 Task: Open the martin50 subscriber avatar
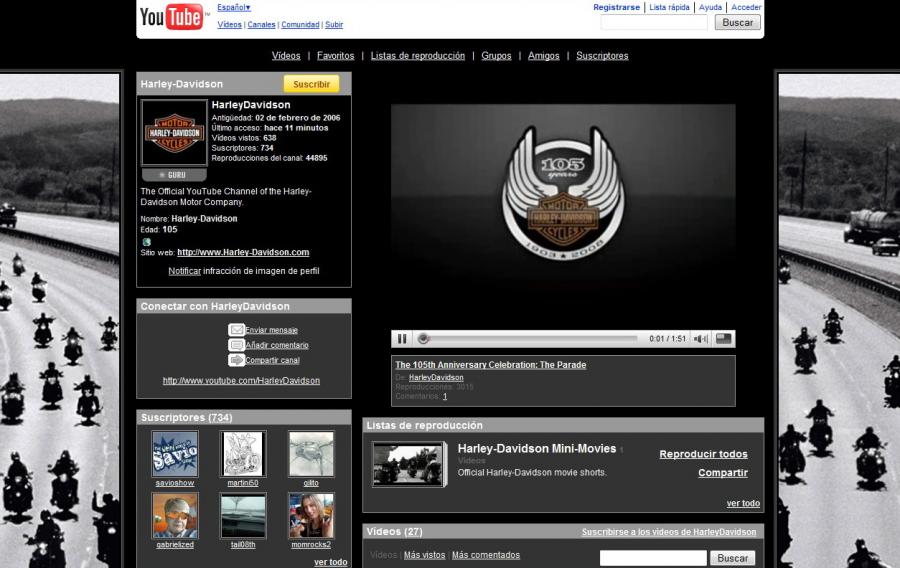pos(243,454)
